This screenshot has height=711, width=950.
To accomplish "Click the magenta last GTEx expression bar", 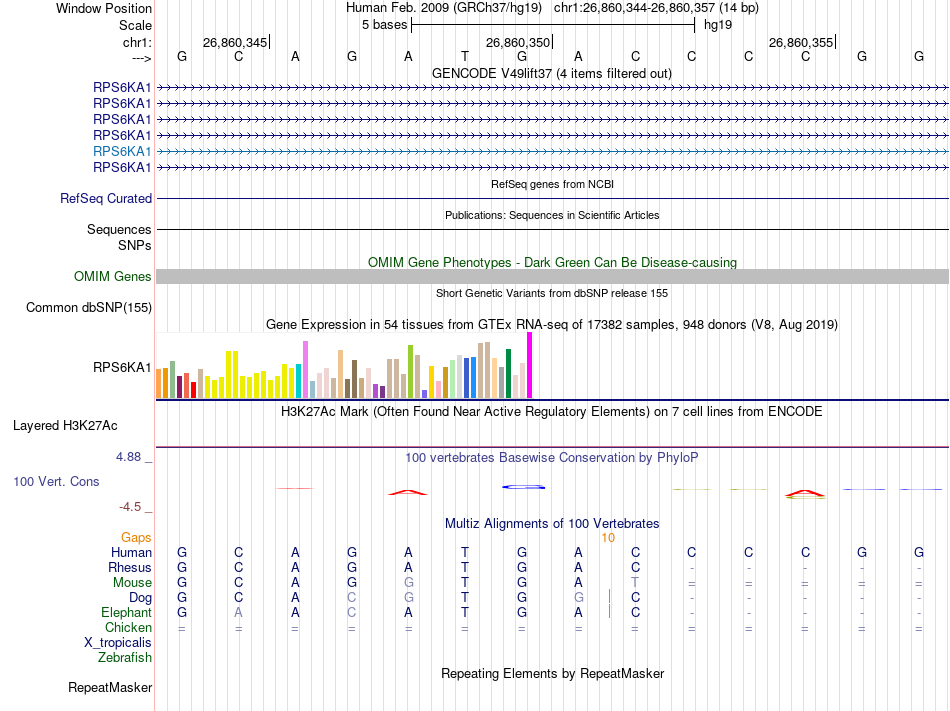I will [530, 365].
